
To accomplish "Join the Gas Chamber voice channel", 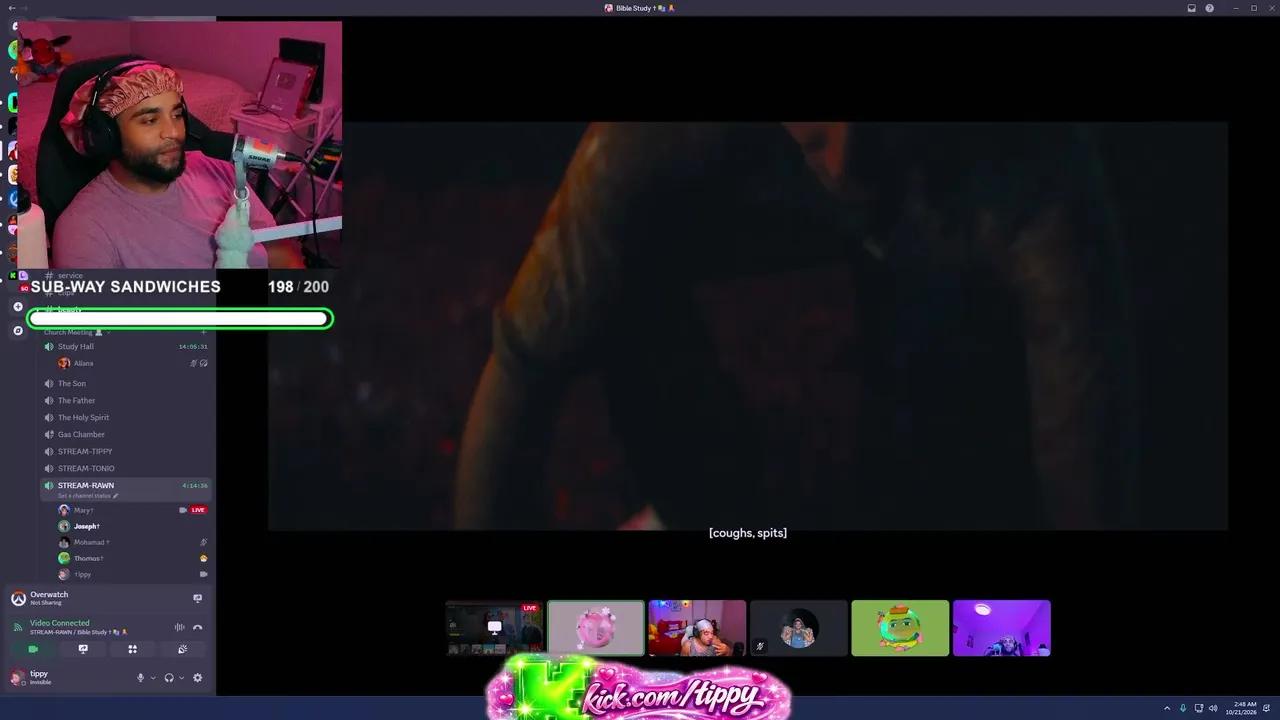I will pos(126,435).
